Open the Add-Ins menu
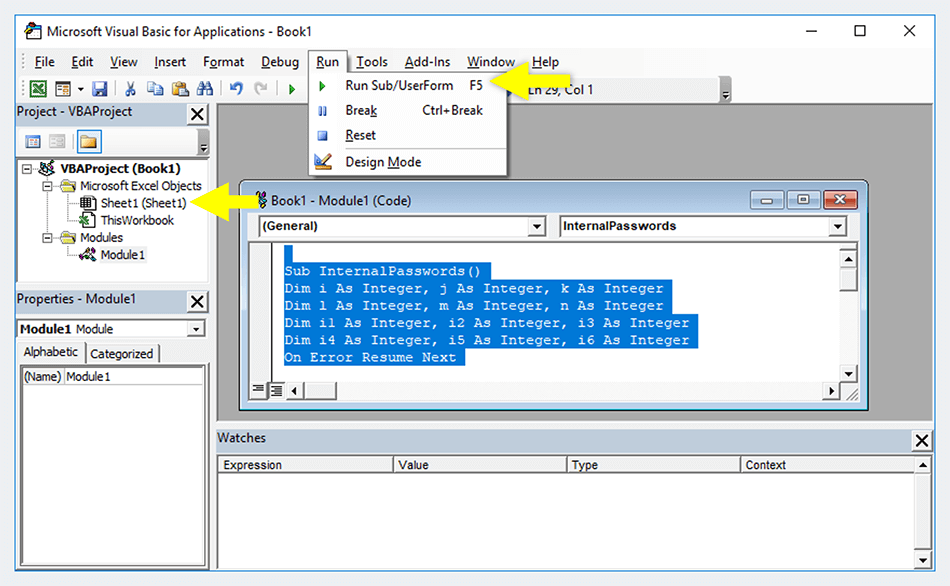Image resolution: width=950 pixels, height=586 pixels. coord(427,62)
